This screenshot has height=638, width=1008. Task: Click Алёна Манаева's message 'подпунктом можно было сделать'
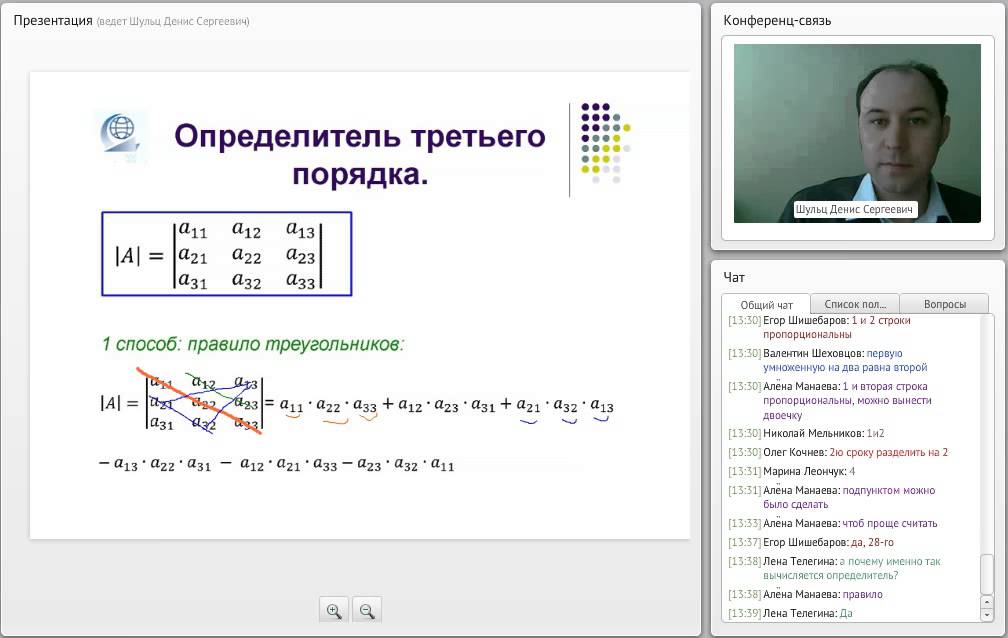point(849,497)
